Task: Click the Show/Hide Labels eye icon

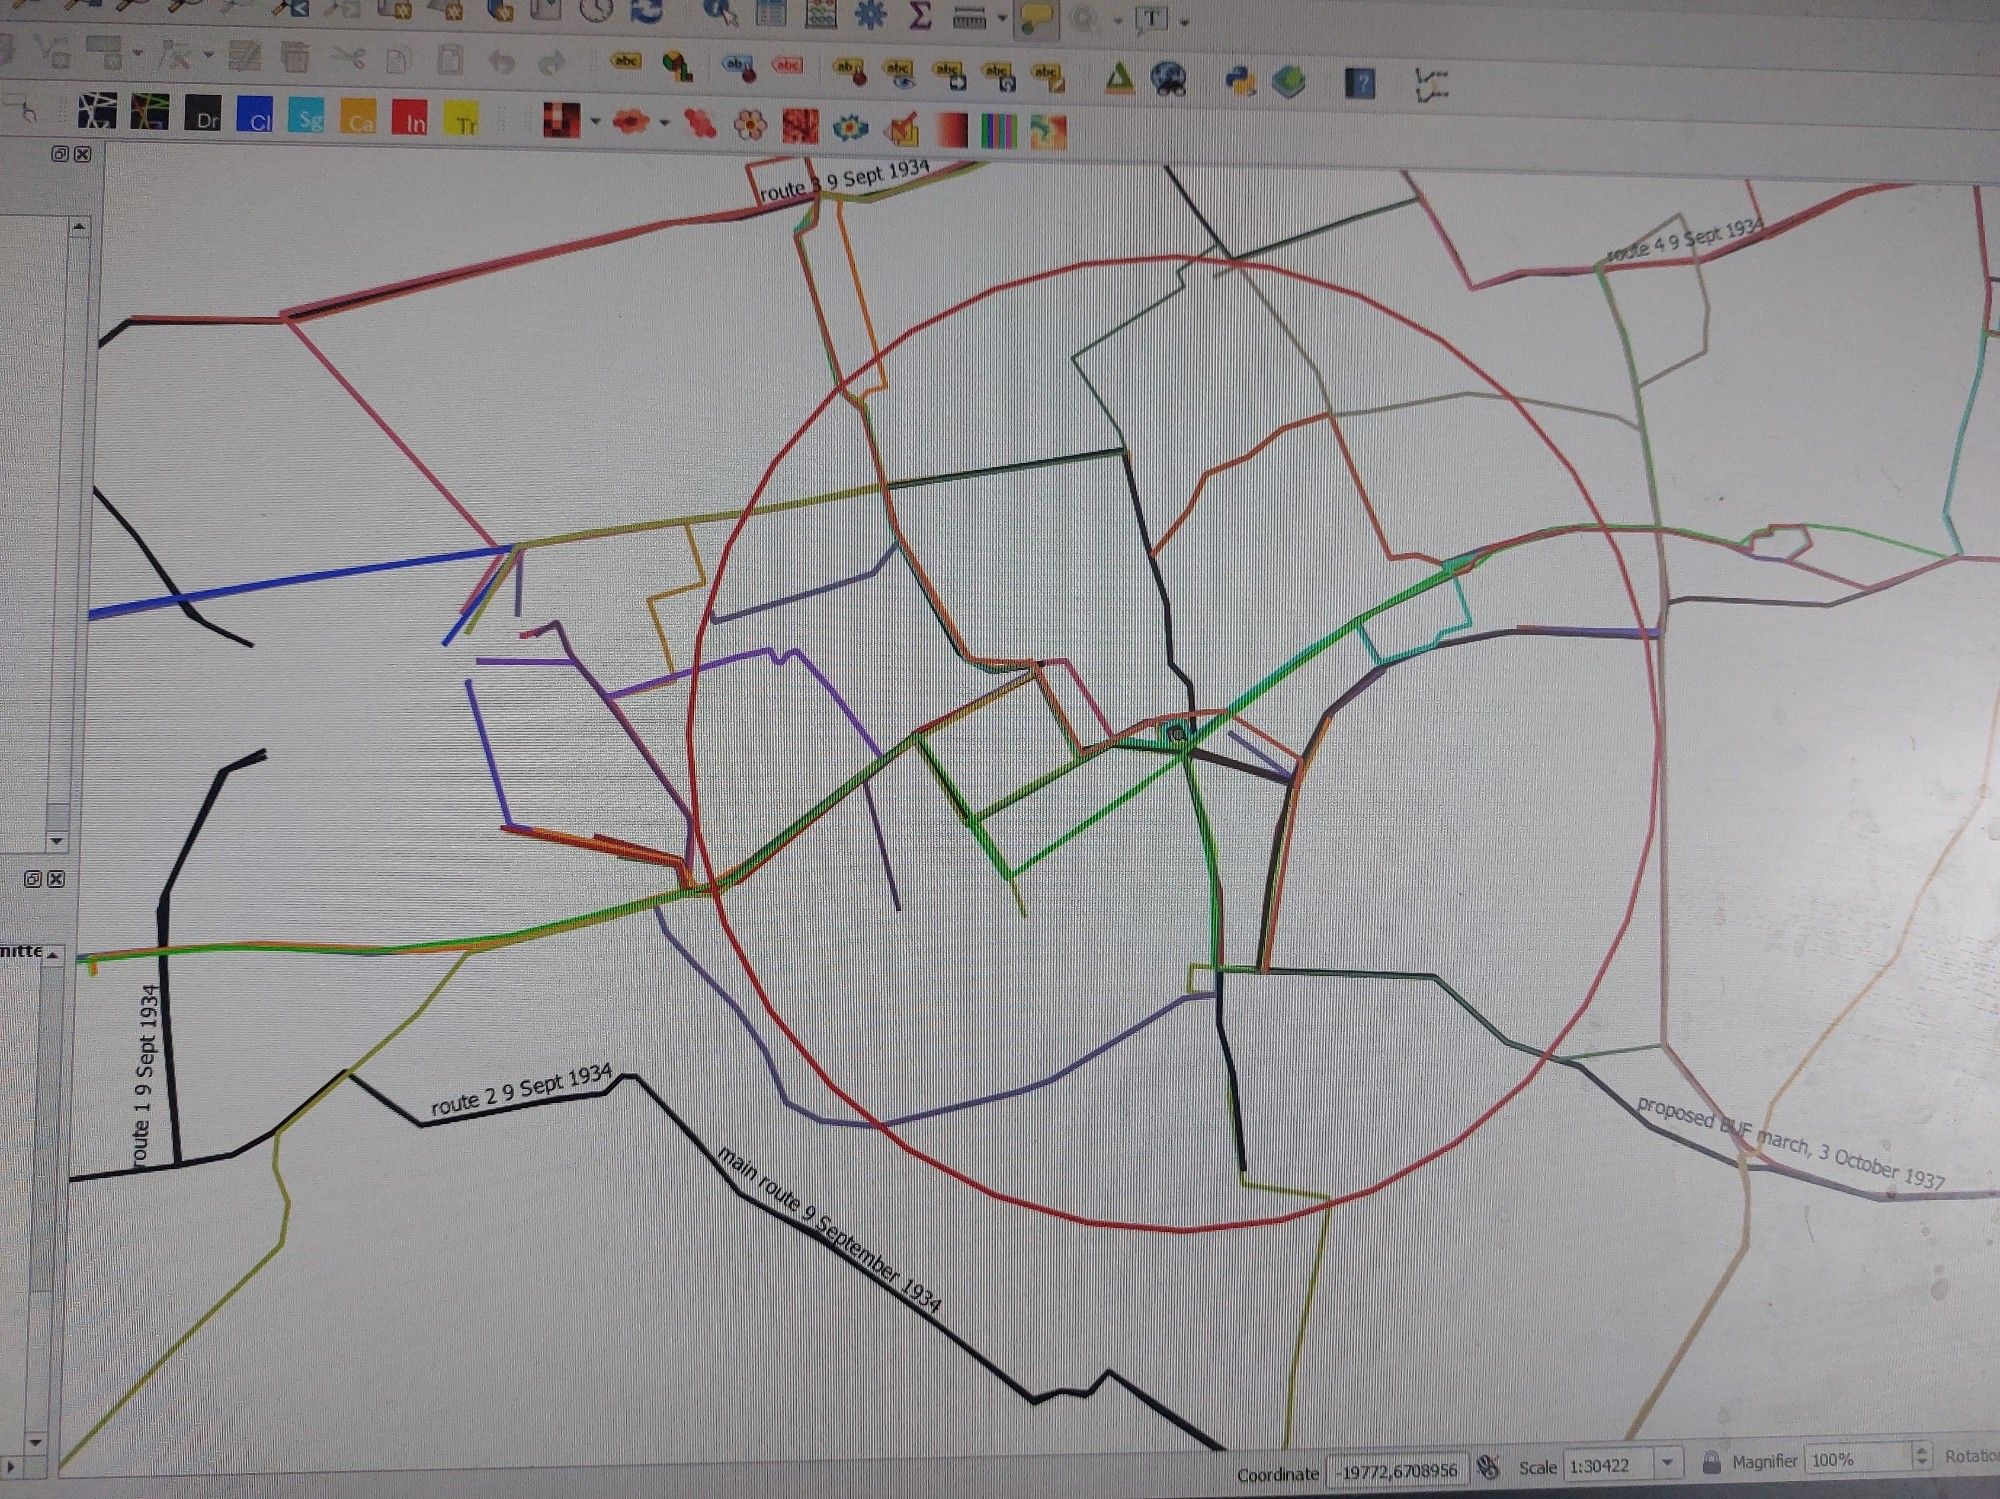Action: 898,74
